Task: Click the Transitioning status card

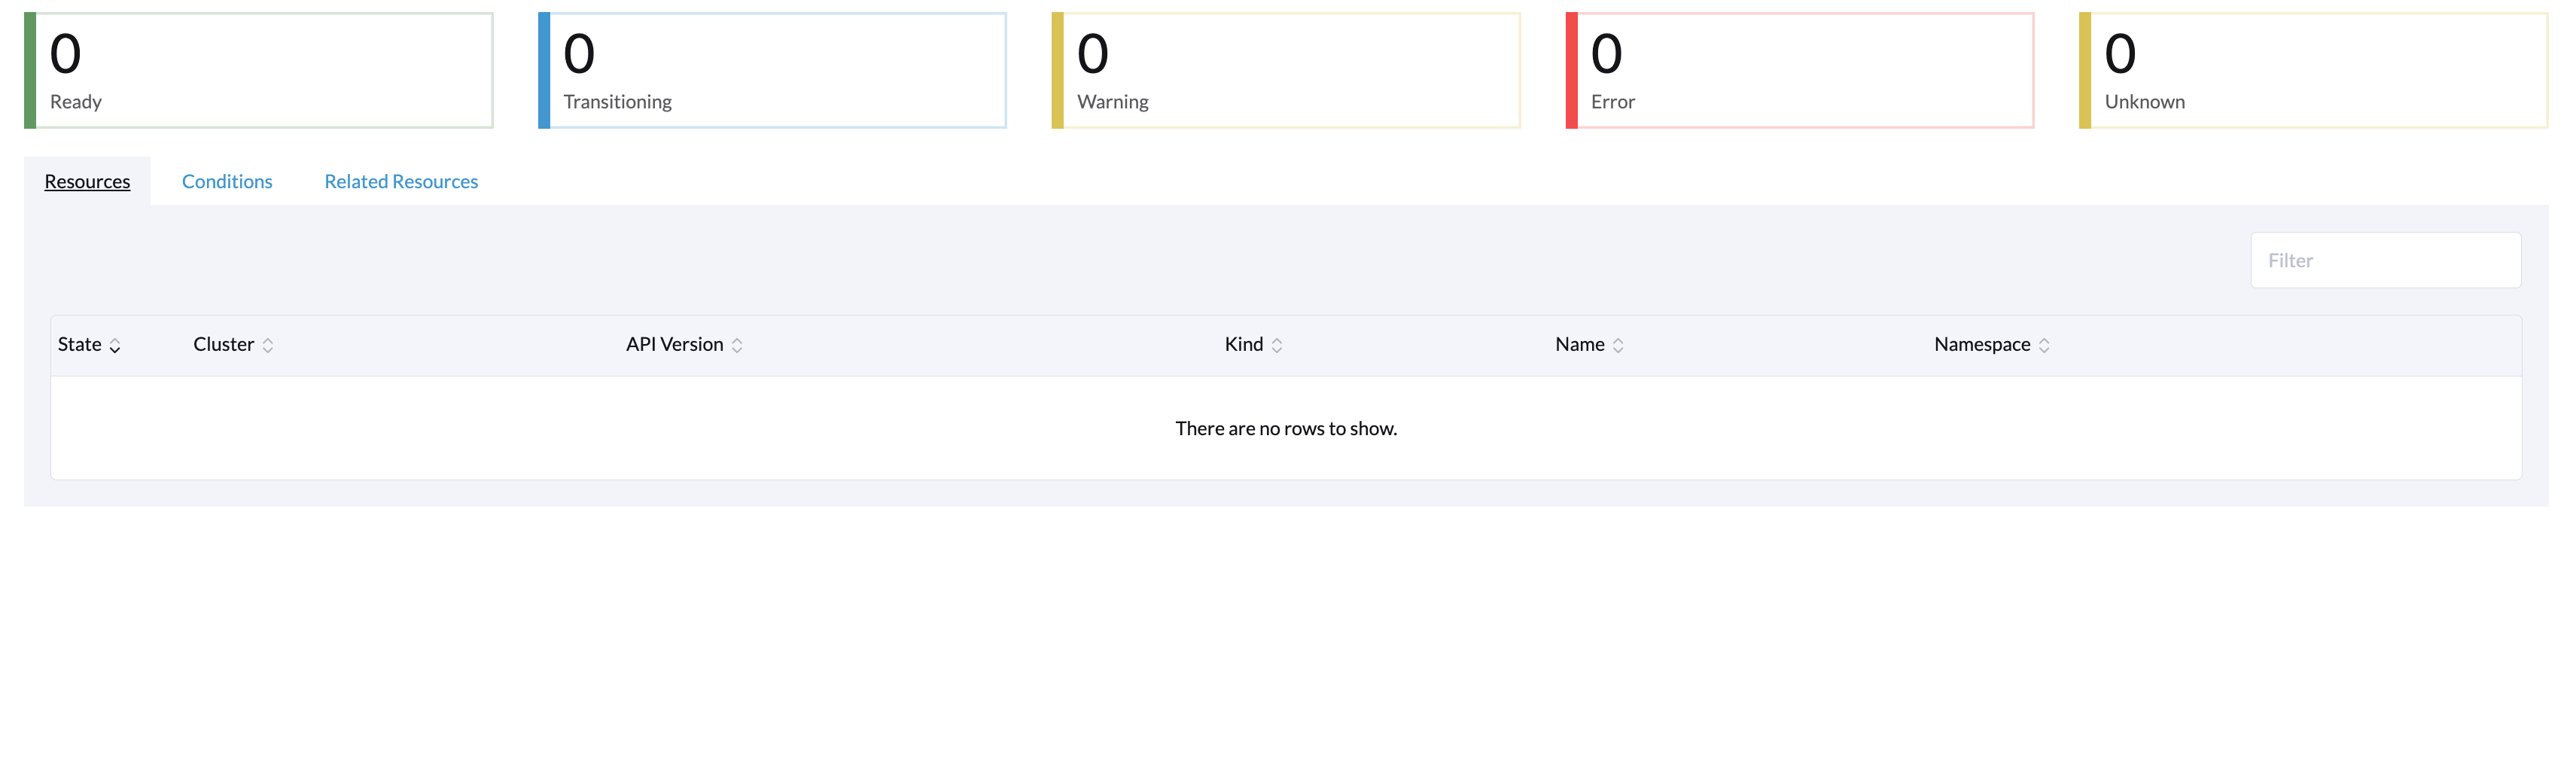Action: point(772,69)
